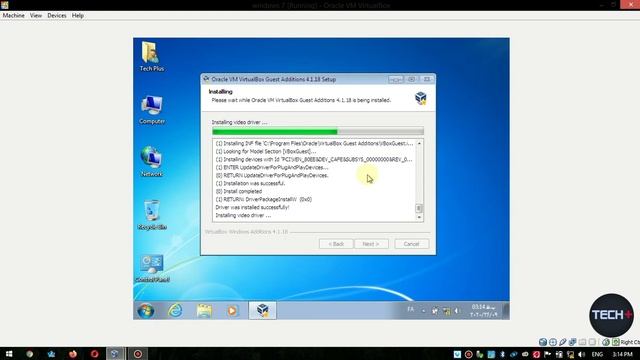
Task: Click the Next button in setup
Action: [x=371, y=244]
